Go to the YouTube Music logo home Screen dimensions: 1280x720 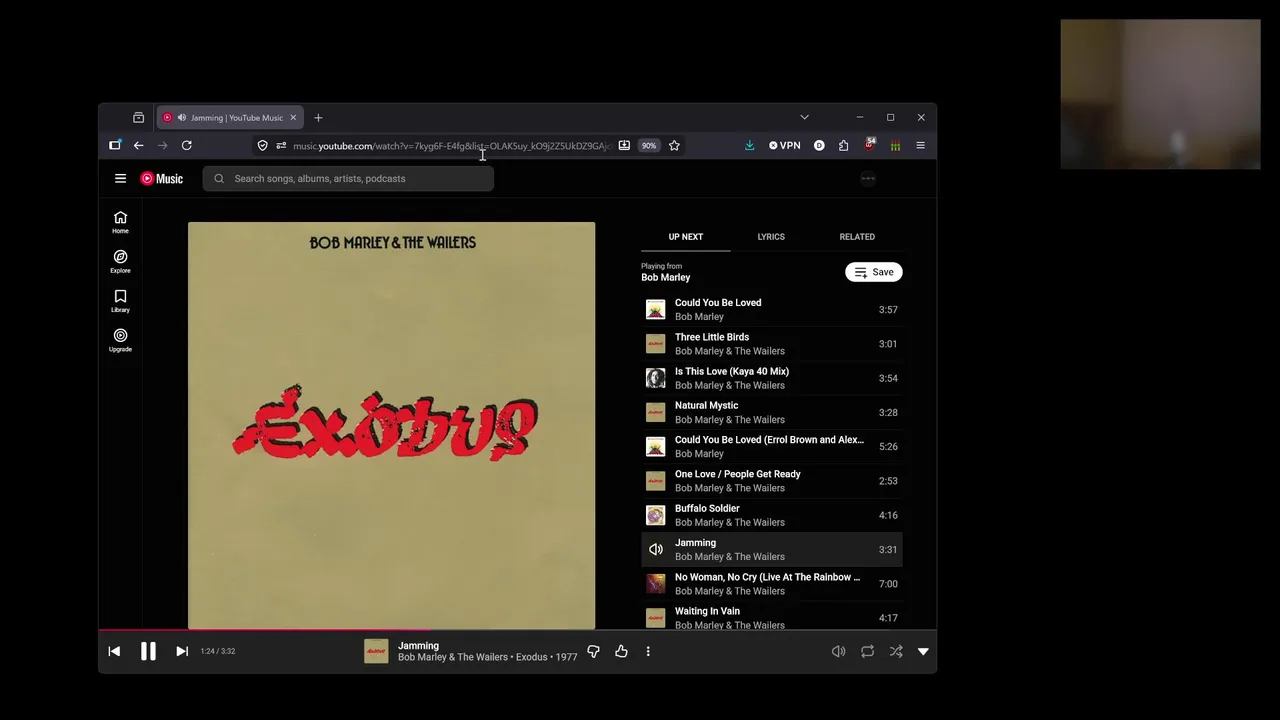[x=161, y=178]
